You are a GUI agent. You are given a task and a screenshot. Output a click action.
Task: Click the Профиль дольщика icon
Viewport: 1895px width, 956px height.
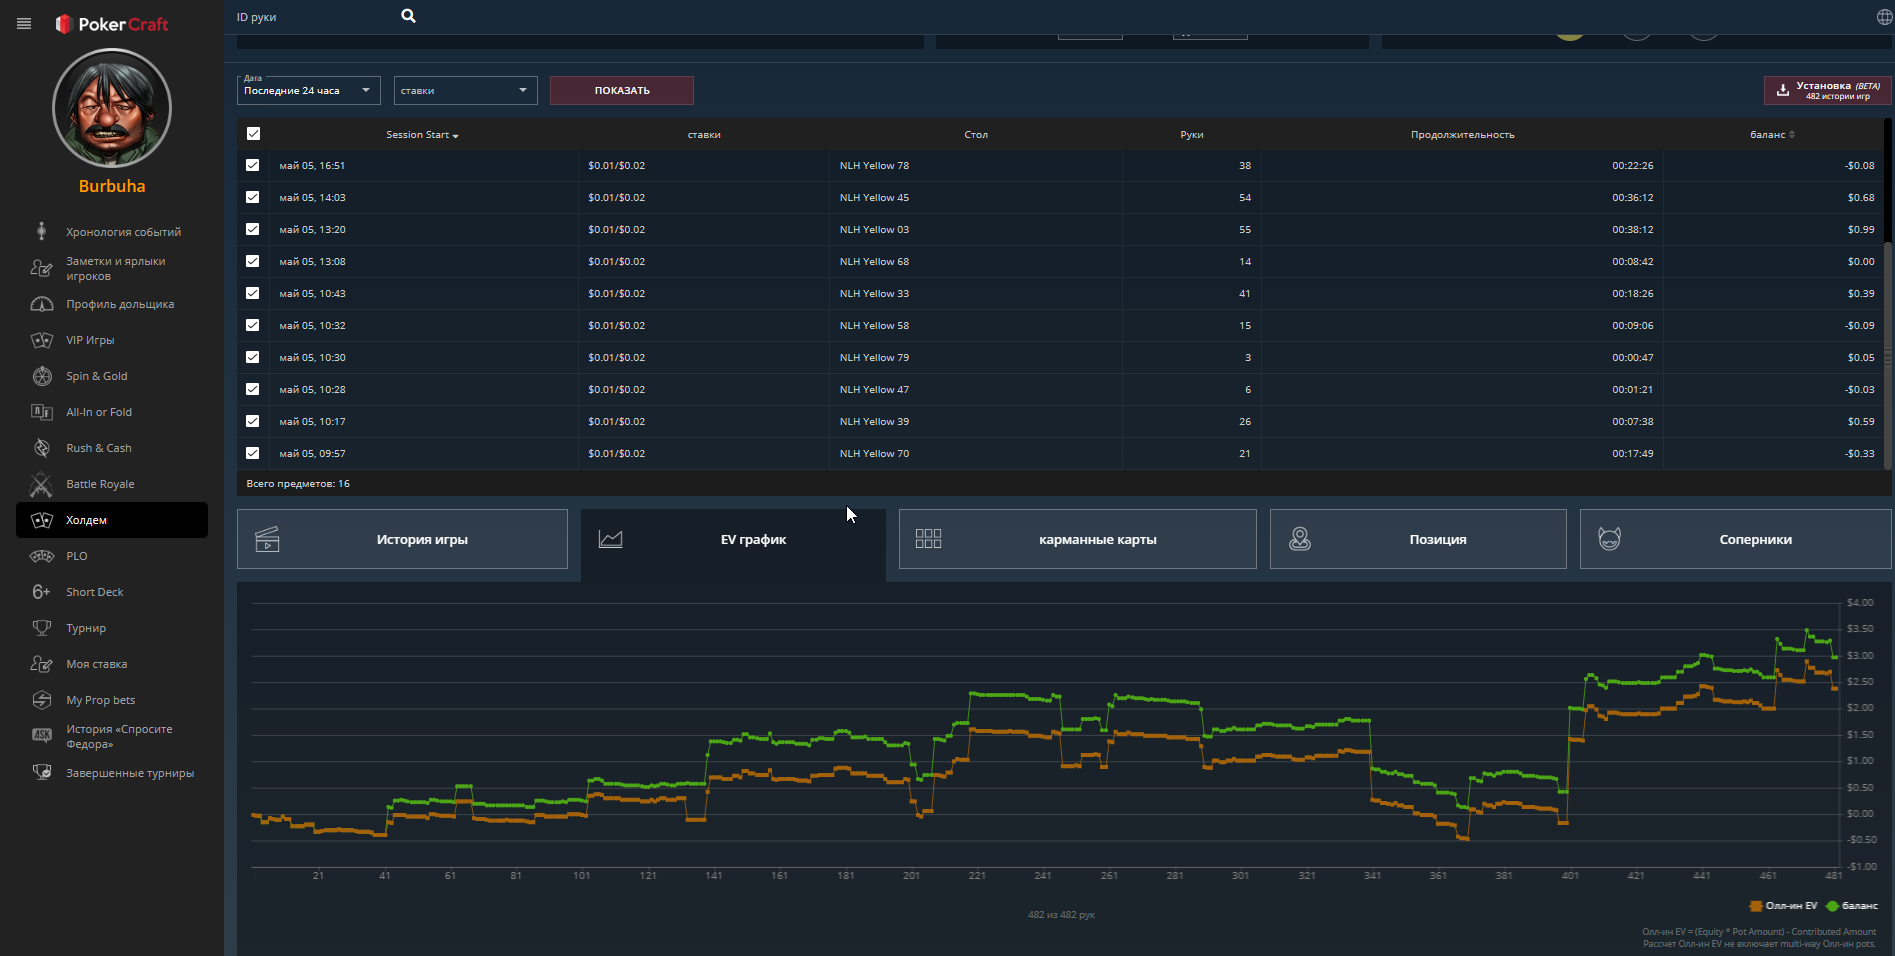click(42, 304)
